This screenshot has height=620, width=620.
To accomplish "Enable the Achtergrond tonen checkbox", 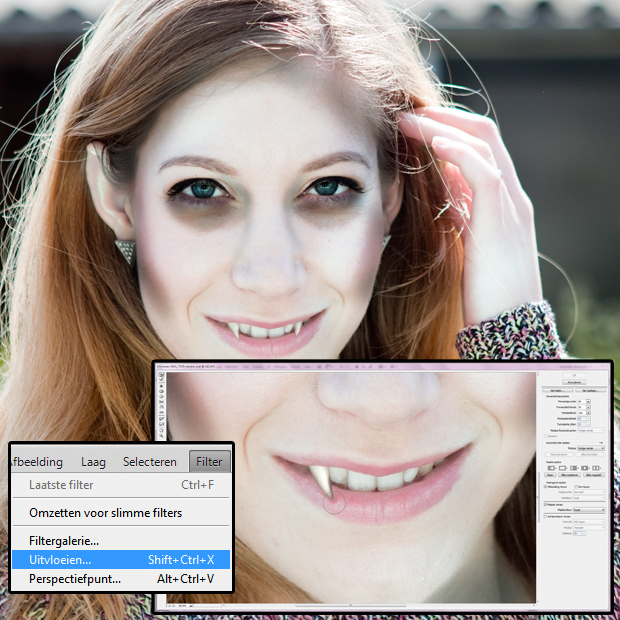I will pyautogui.click(x=545, y=516).
